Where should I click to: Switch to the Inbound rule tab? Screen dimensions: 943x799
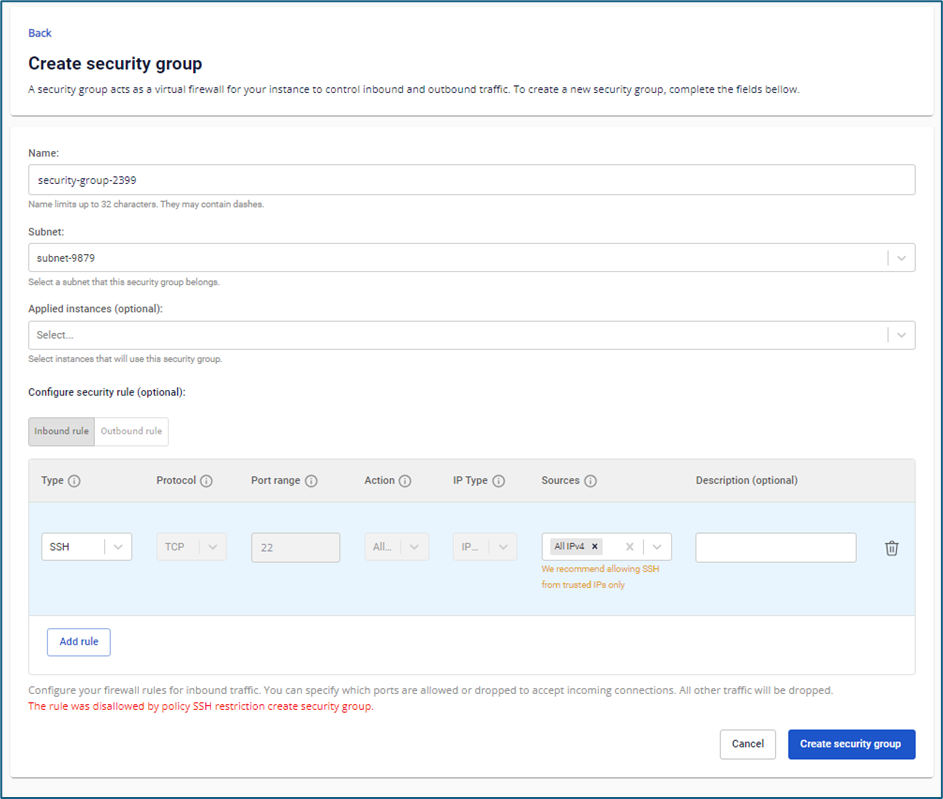[62, 431]
